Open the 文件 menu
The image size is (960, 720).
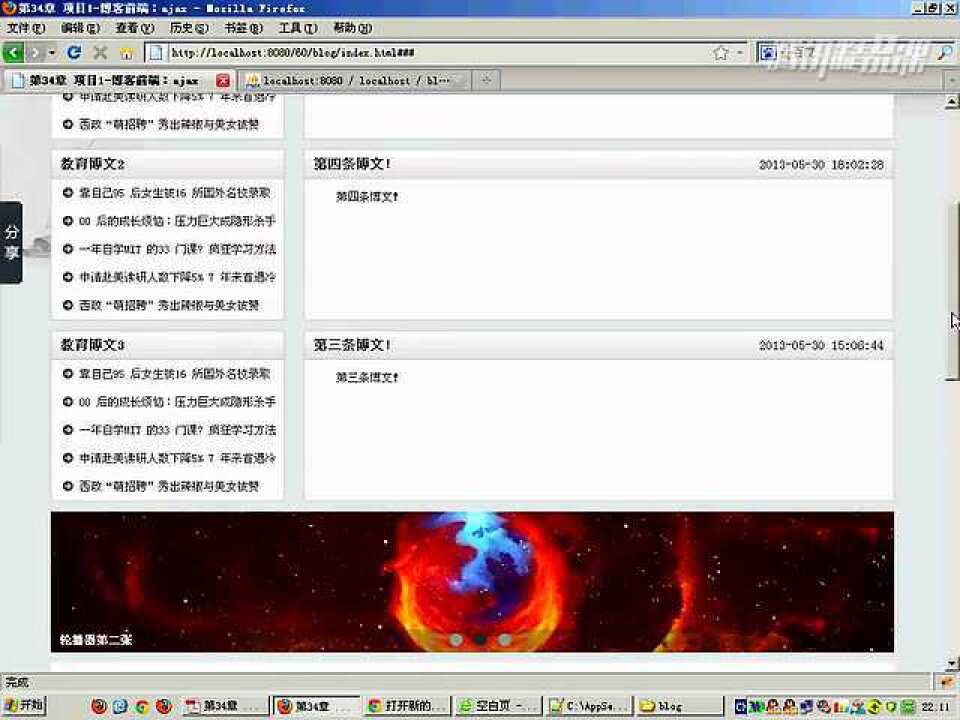pyautogui.click(x=26, y=28)
